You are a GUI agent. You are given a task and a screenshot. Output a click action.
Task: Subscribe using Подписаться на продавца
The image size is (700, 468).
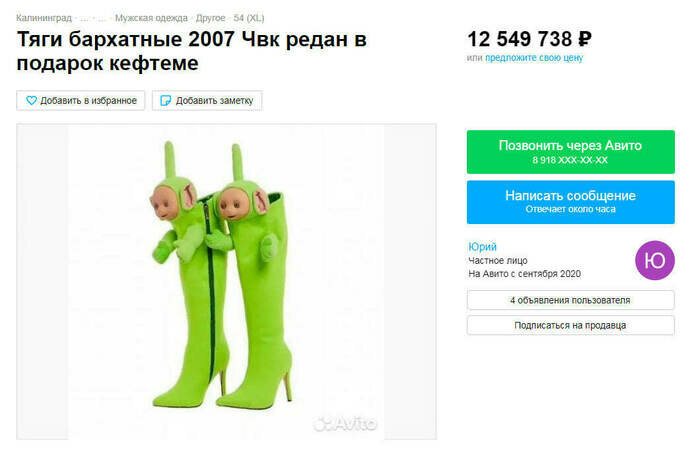(571, 325)
